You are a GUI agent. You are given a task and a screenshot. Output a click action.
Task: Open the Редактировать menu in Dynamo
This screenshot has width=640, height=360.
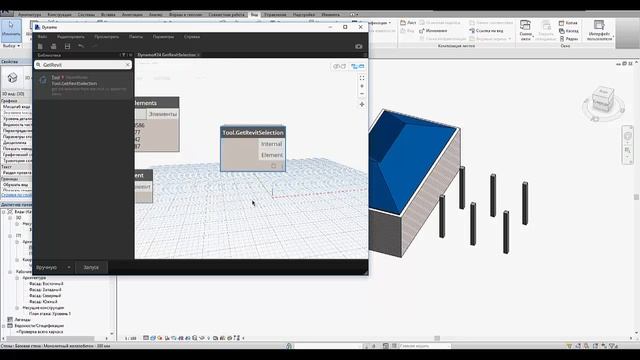pyautogui.click(x=71, y=37)
